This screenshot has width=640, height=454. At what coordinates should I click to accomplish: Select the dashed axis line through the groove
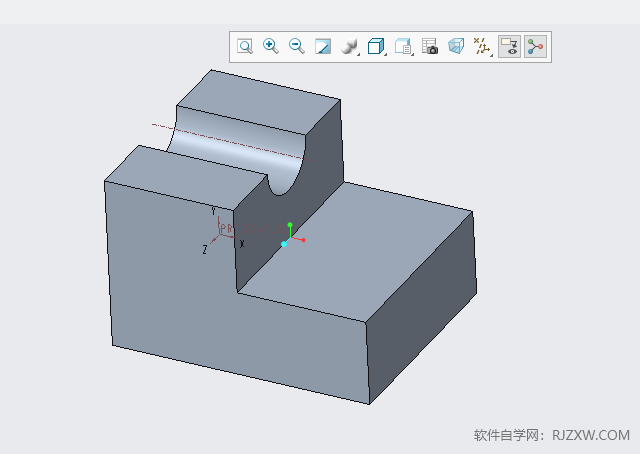[x=231, y=142]
